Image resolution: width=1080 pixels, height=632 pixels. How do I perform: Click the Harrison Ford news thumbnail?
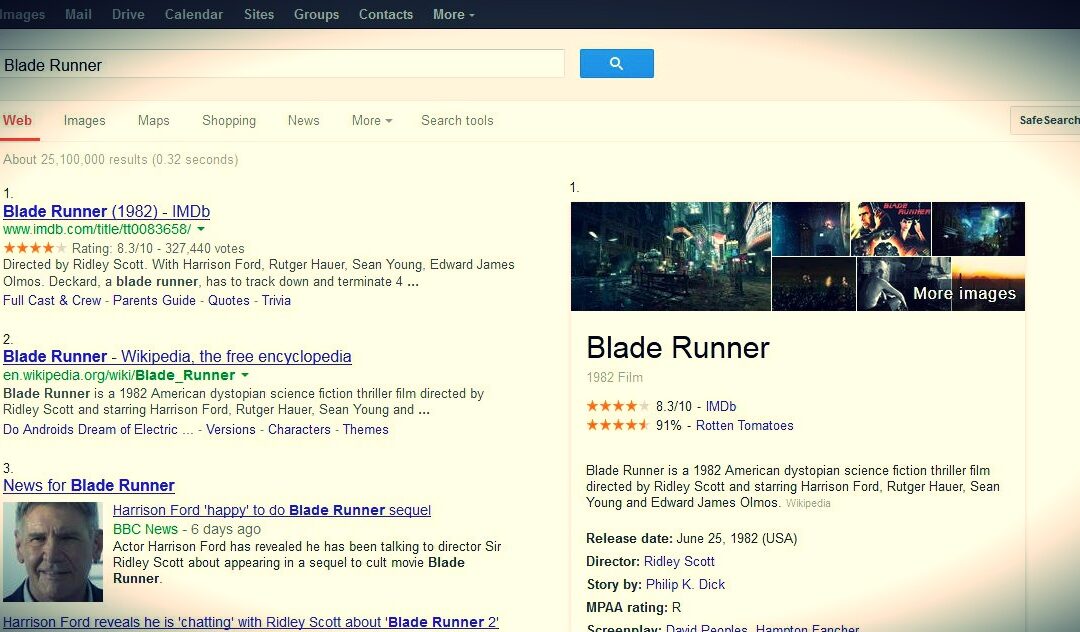click(x=52, y=550)
